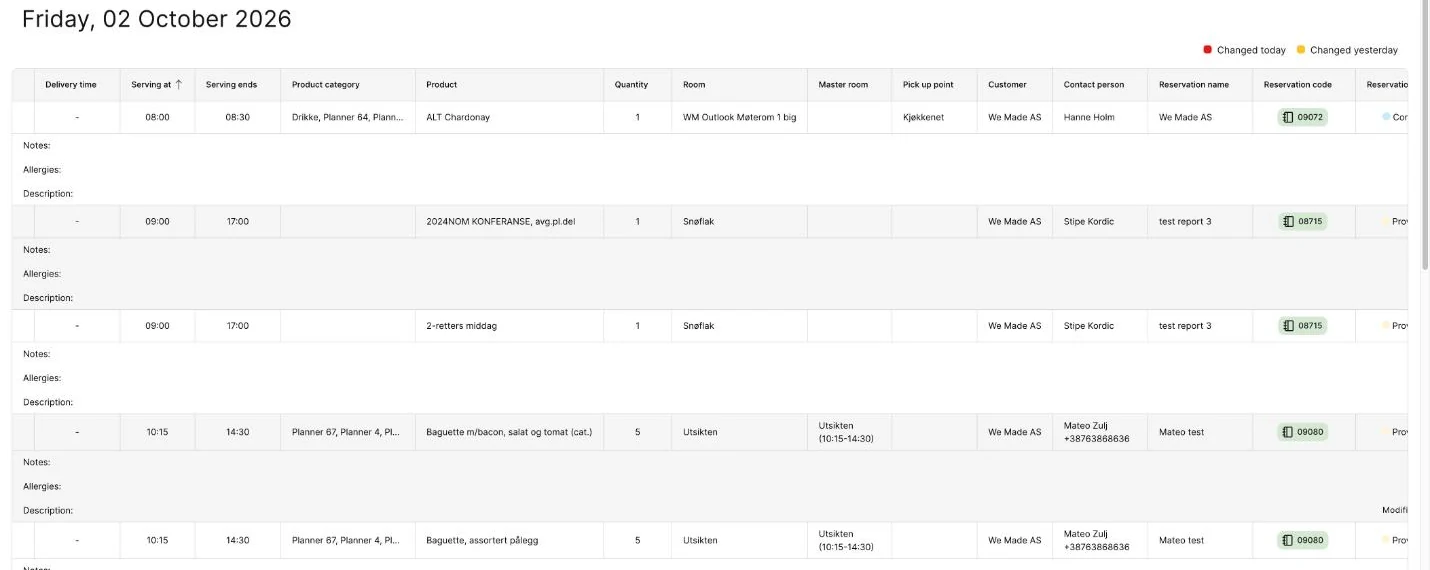Screen dimensions: 1430x570
Task: Open reservation code badge 09072
Action: click(1302, 117)
